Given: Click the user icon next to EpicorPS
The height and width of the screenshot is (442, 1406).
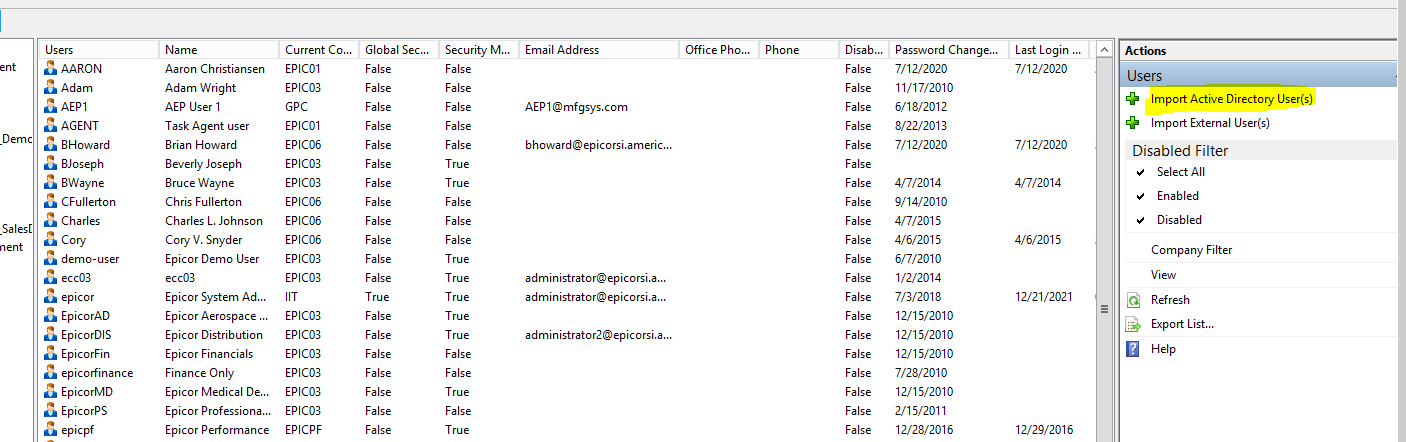Looking at the screenshot, I should [50, 411].
